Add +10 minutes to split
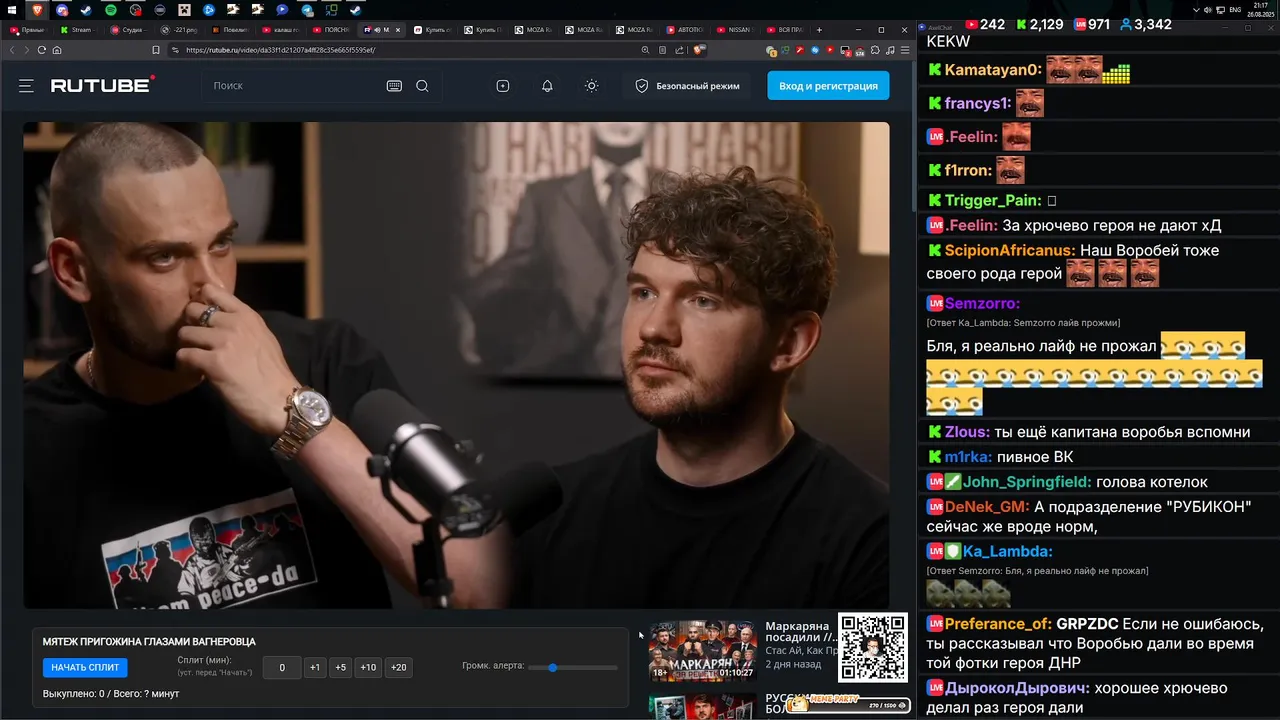The image size is (1280, 720). (368, 667)
